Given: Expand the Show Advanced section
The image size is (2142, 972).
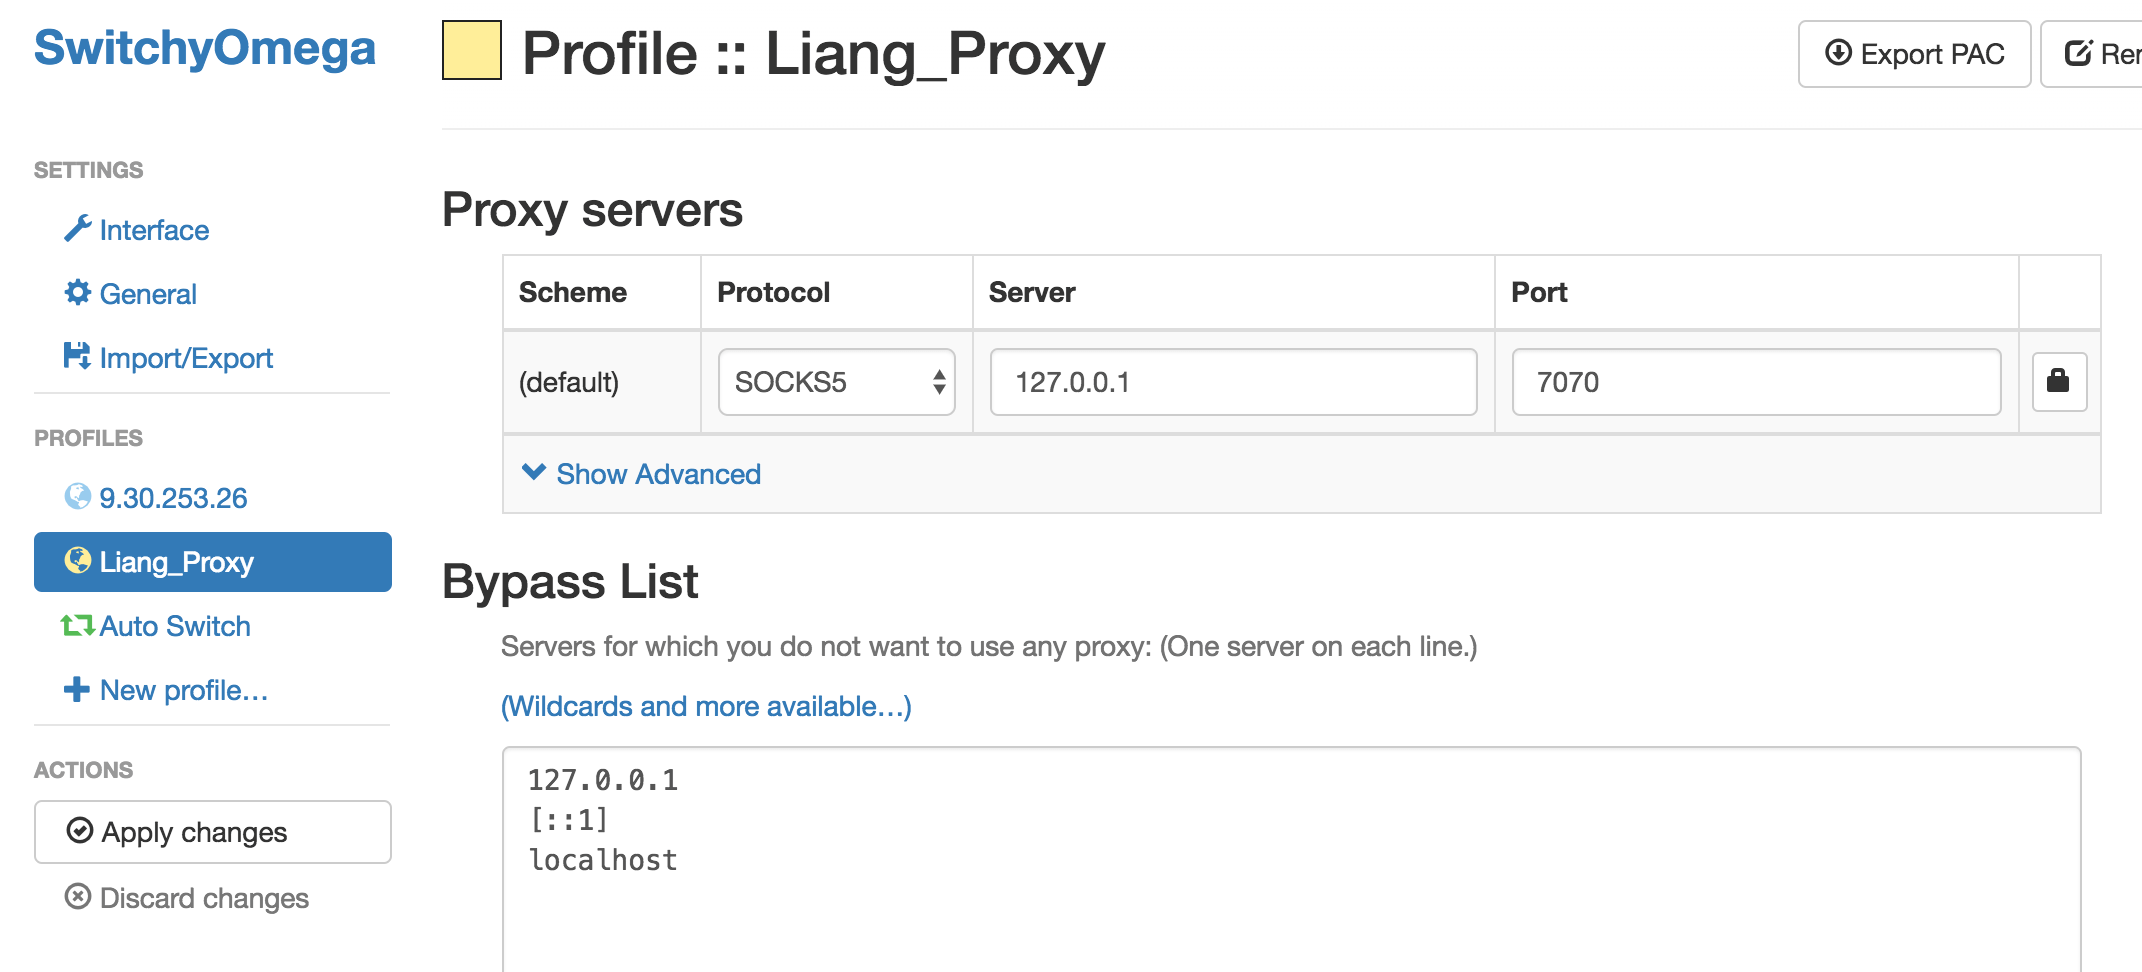Looking at the screenshot, I should click(x=640, y=473).
